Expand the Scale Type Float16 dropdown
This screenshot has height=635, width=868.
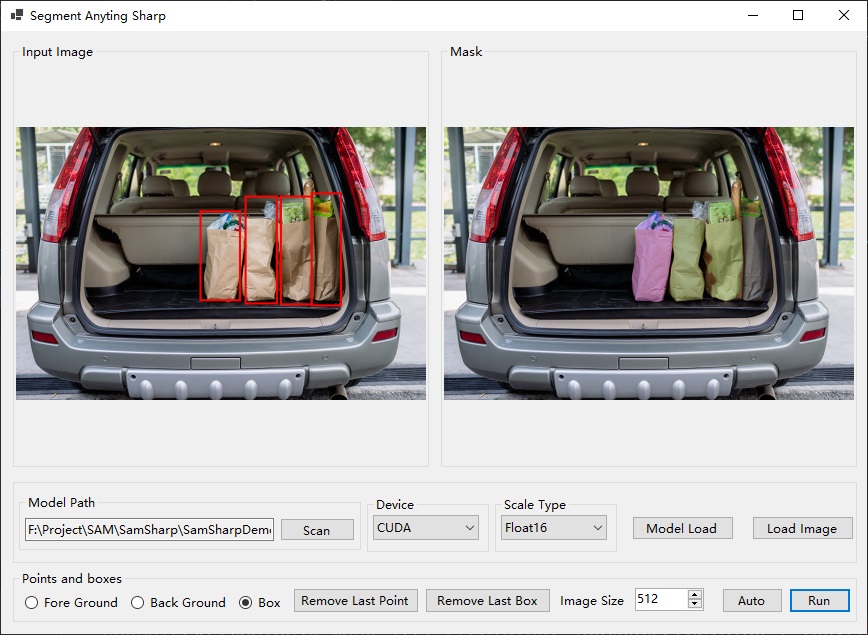coord(554,528)
